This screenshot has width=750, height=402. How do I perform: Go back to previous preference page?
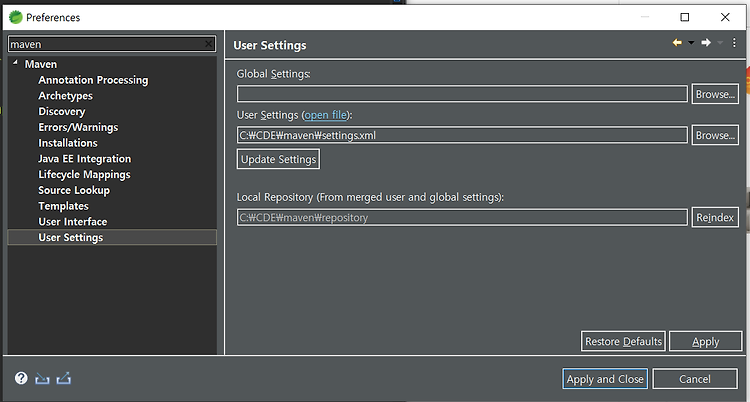click(677, 43)
